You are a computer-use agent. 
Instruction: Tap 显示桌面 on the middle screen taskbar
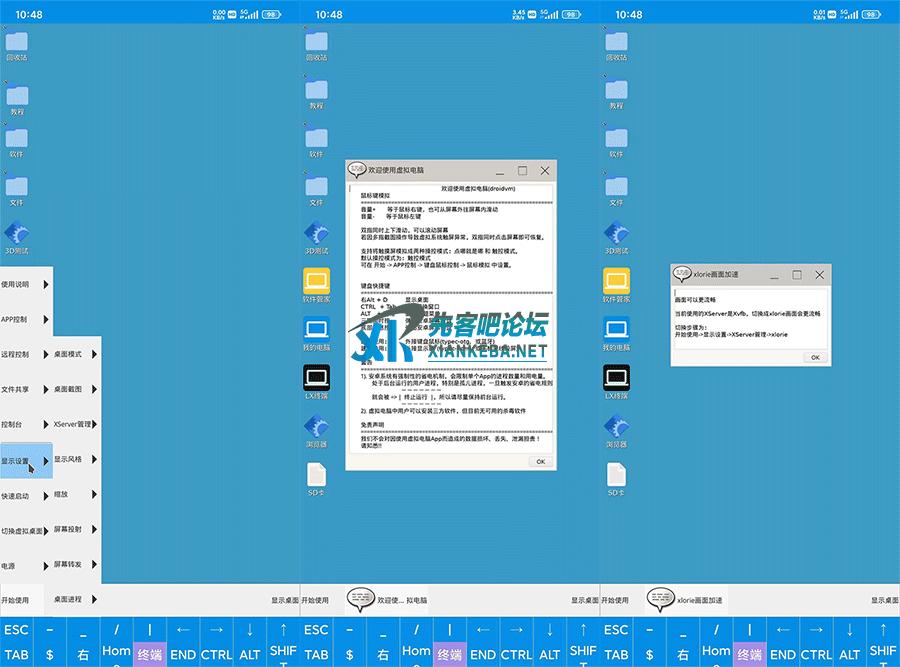point(584,600)
